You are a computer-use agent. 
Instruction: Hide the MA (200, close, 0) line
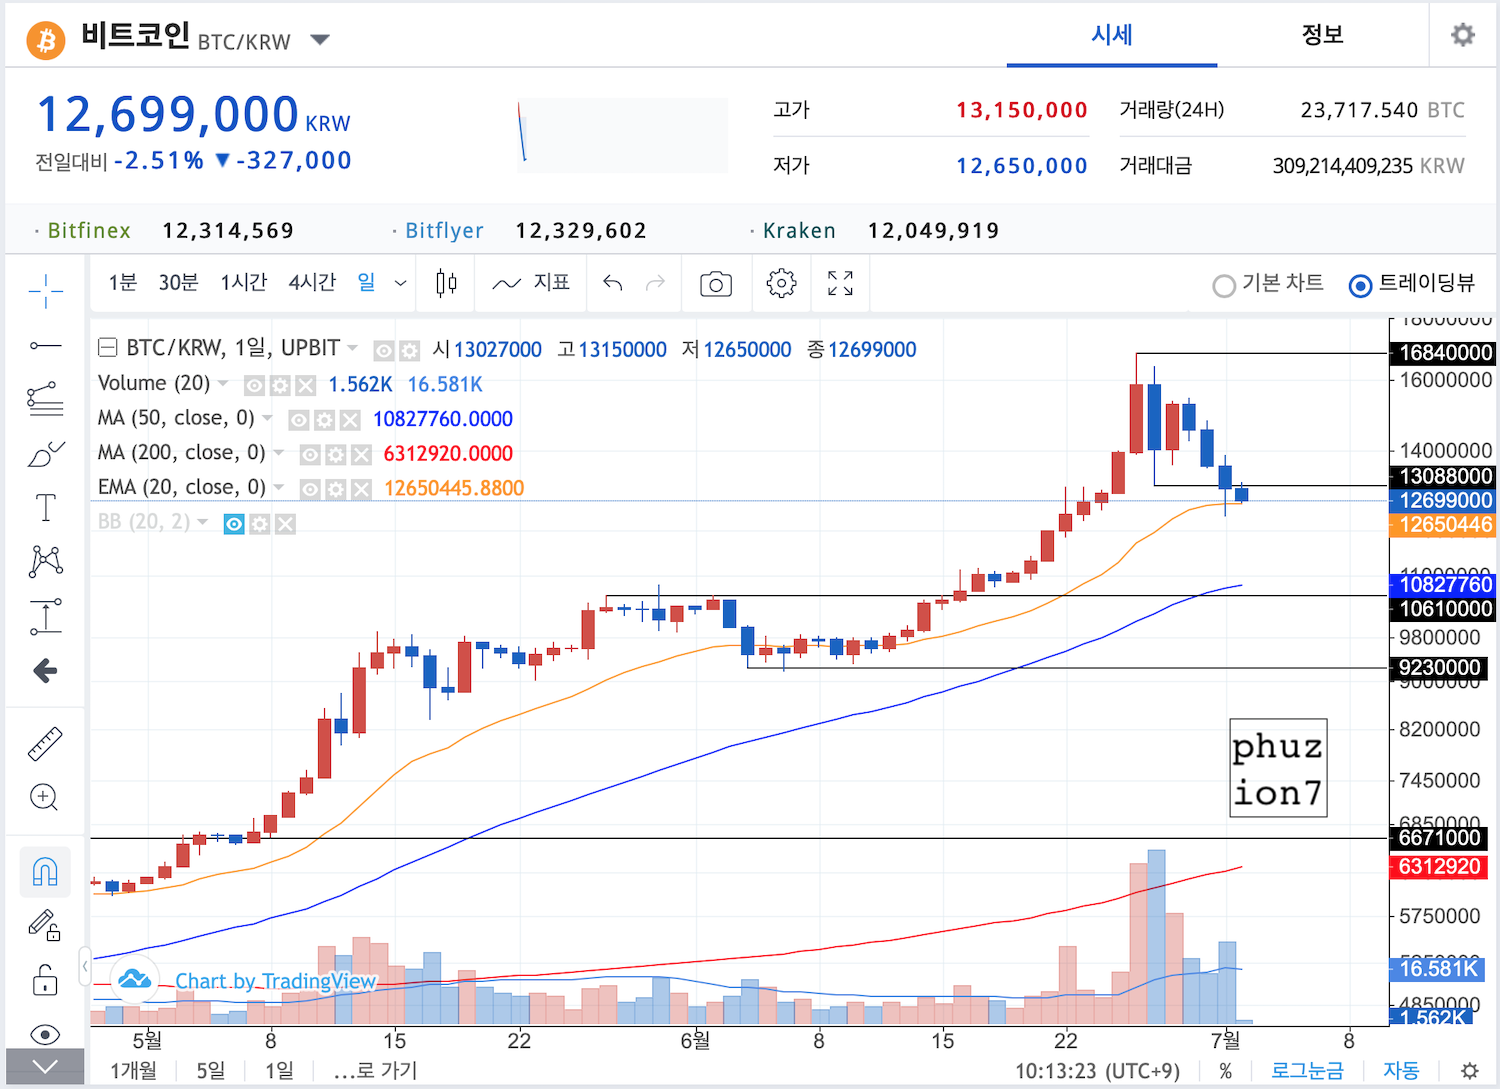pyautogui.click(x=310, y=455)
